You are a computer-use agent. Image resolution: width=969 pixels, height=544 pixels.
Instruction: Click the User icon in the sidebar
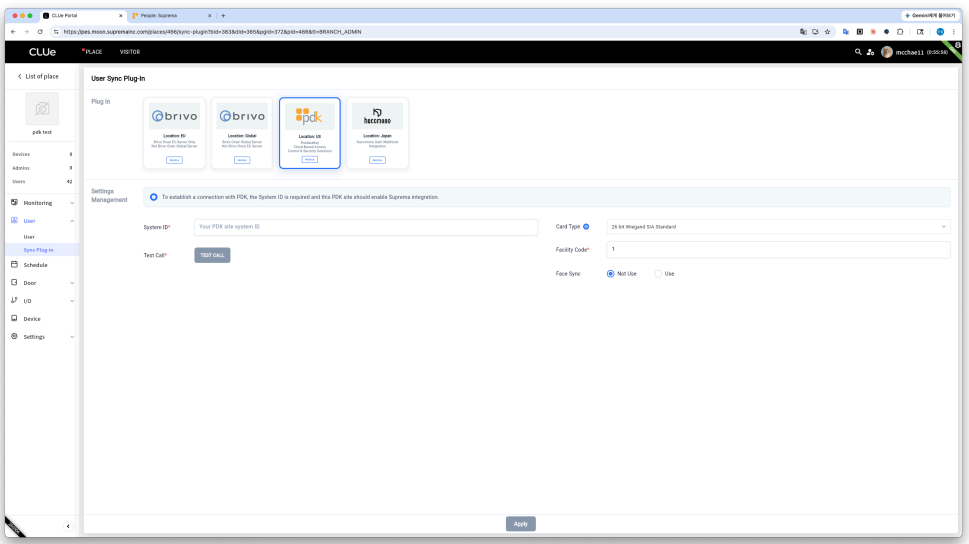(x=14, y=220)
